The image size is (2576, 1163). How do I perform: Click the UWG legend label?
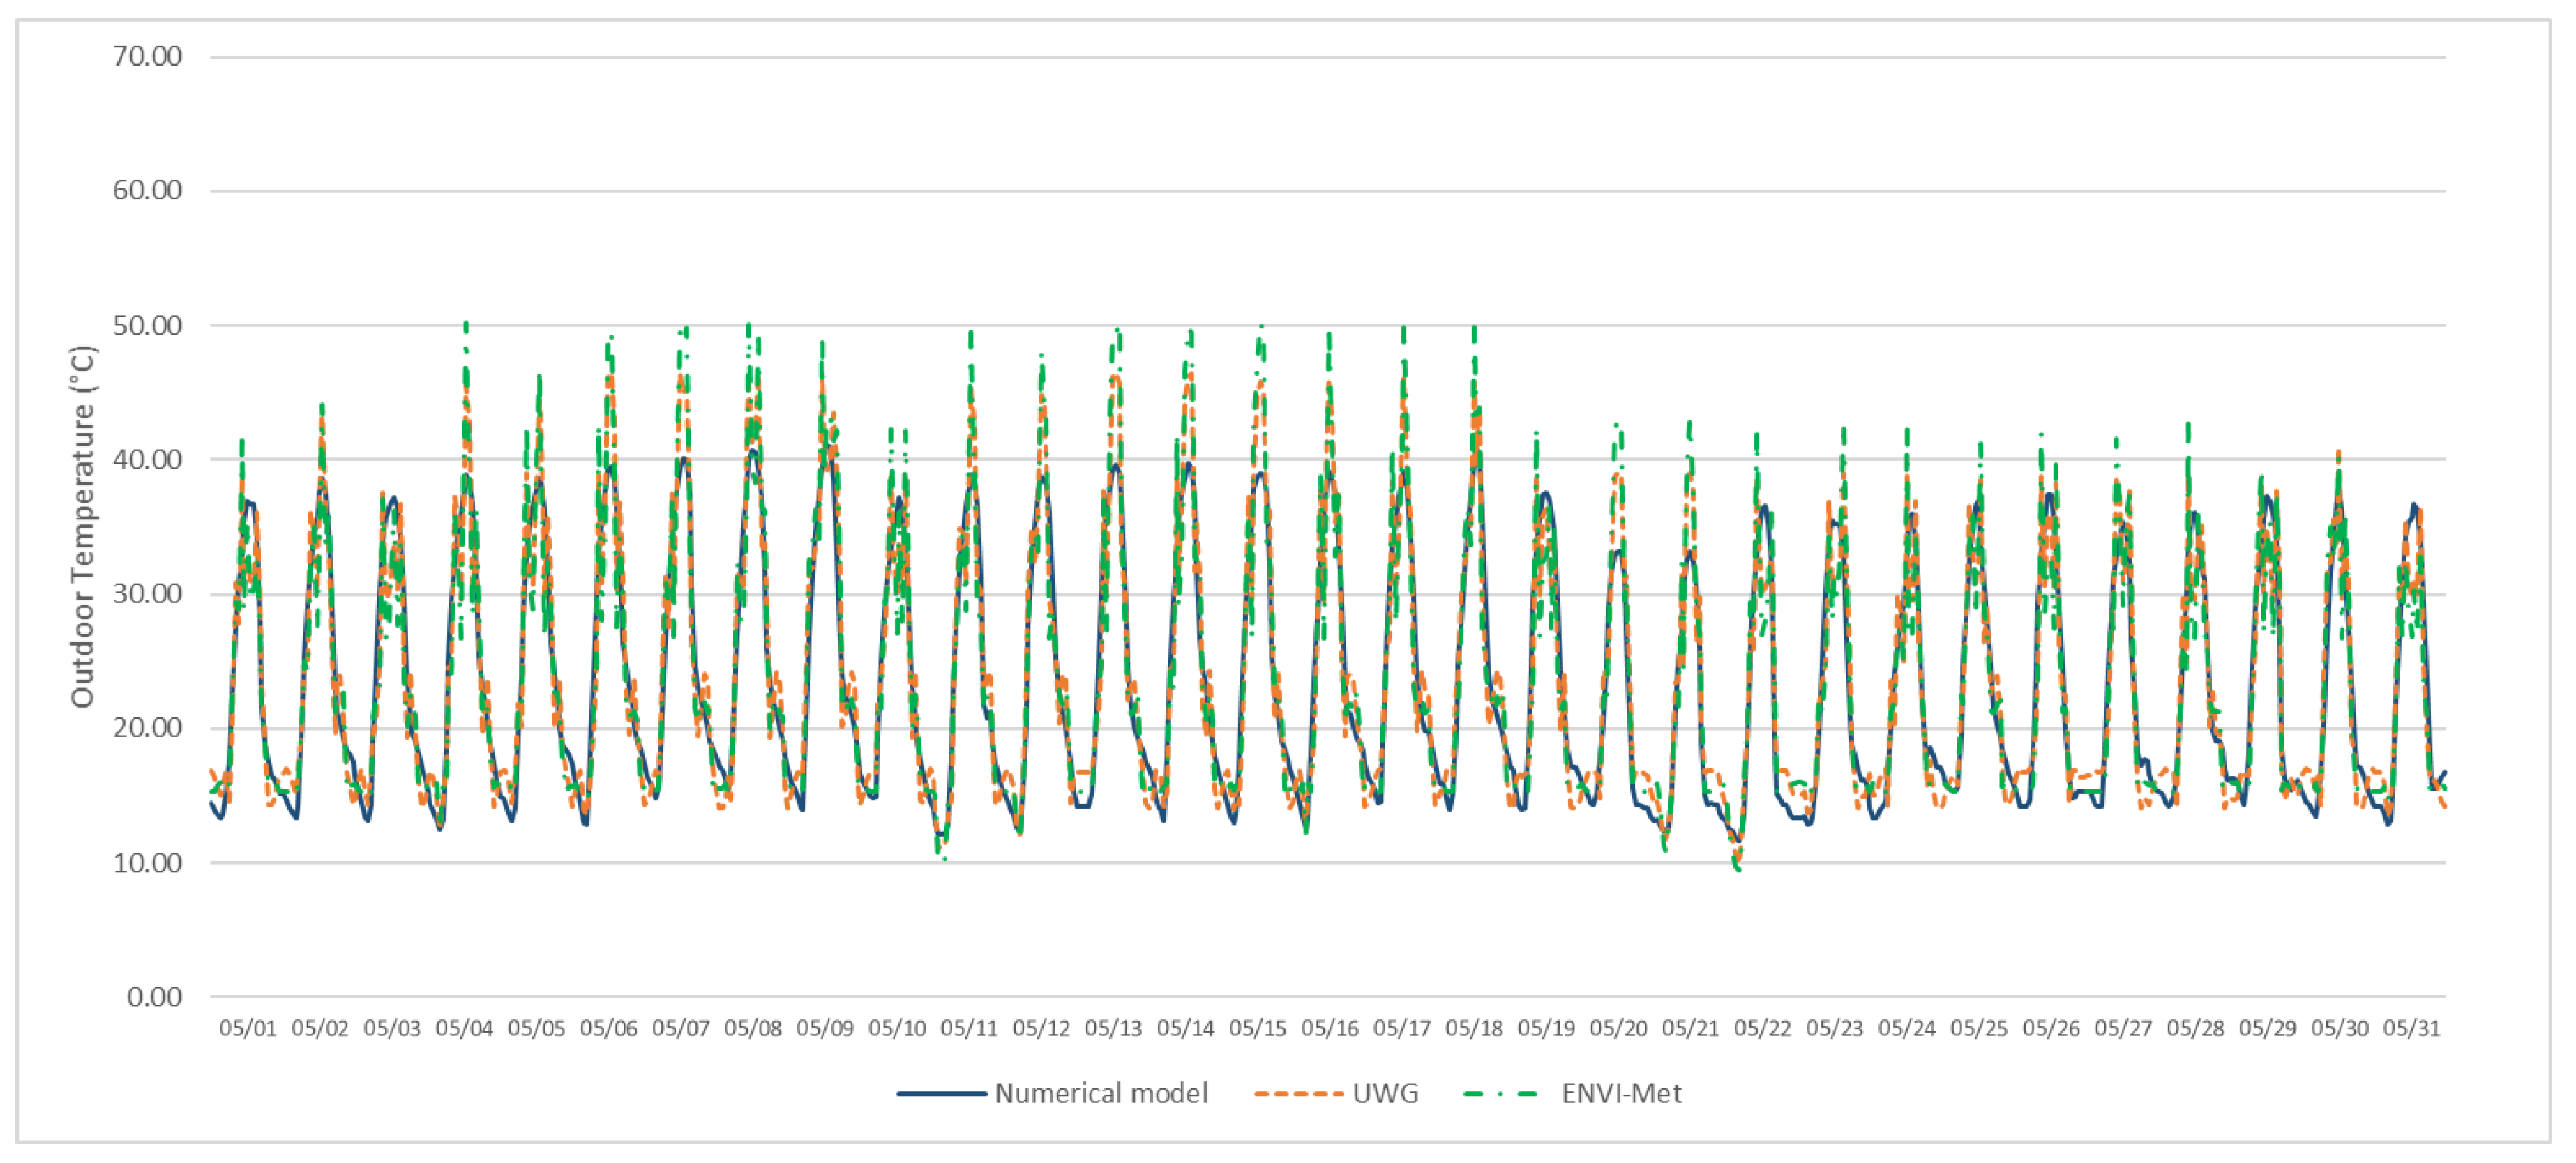click(1385, 1093)
